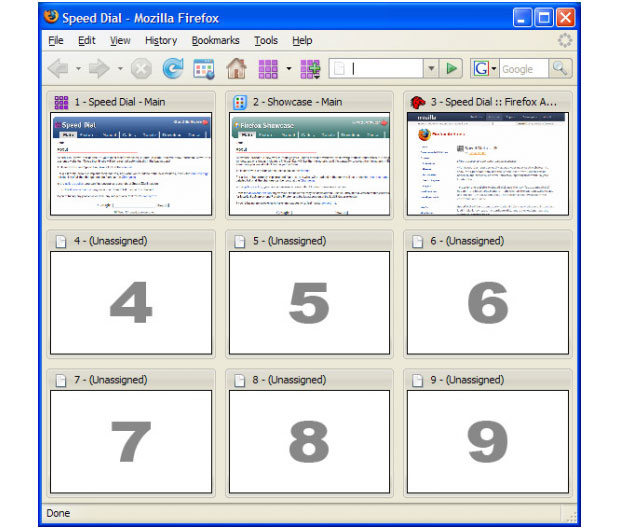
Task: Select empty dial number 6
Action: [488, 303]
